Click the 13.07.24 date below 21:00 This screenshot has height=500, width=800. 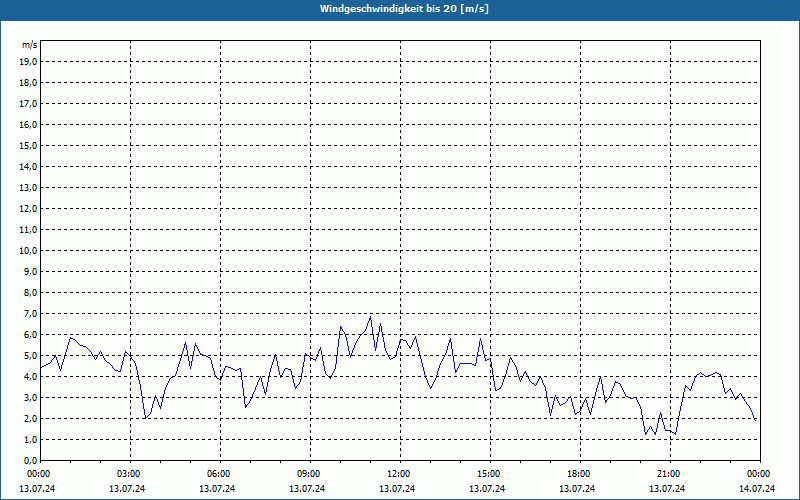tap(667, 488)
